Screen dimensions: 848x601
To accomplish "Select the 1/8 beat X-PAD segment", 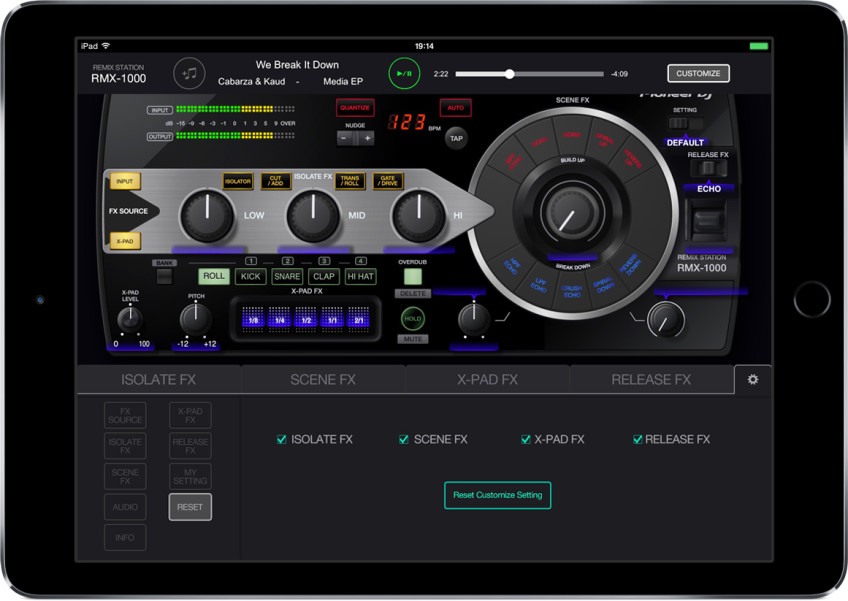I will point(254,319).
